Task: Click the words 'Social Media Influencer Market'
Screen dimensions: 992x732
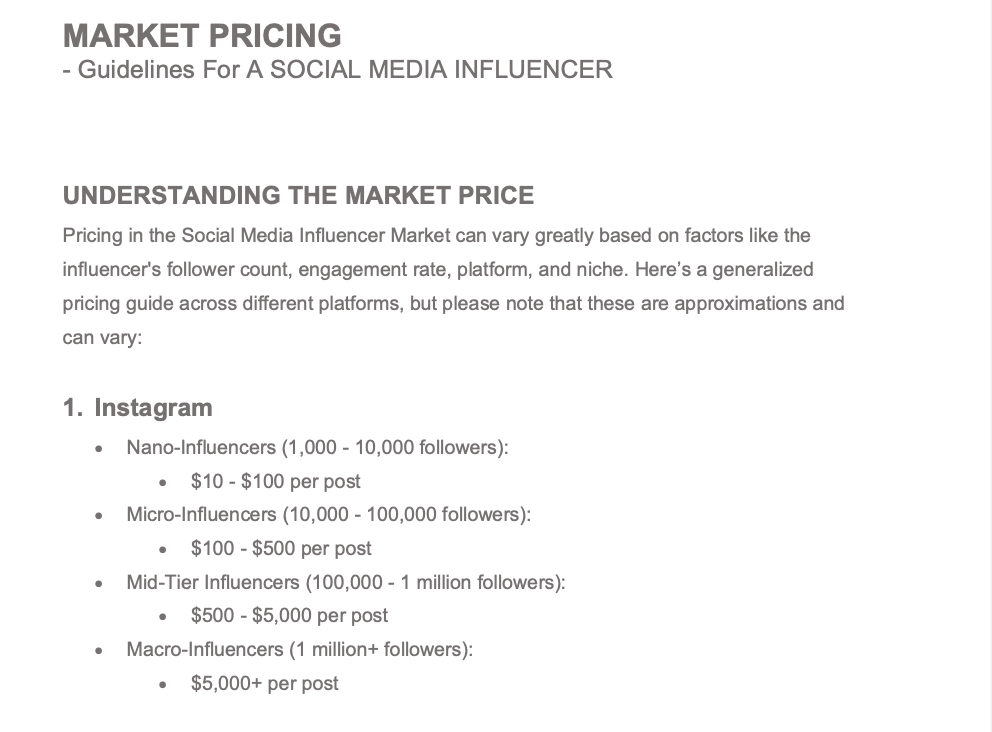Action: [316, 236]
